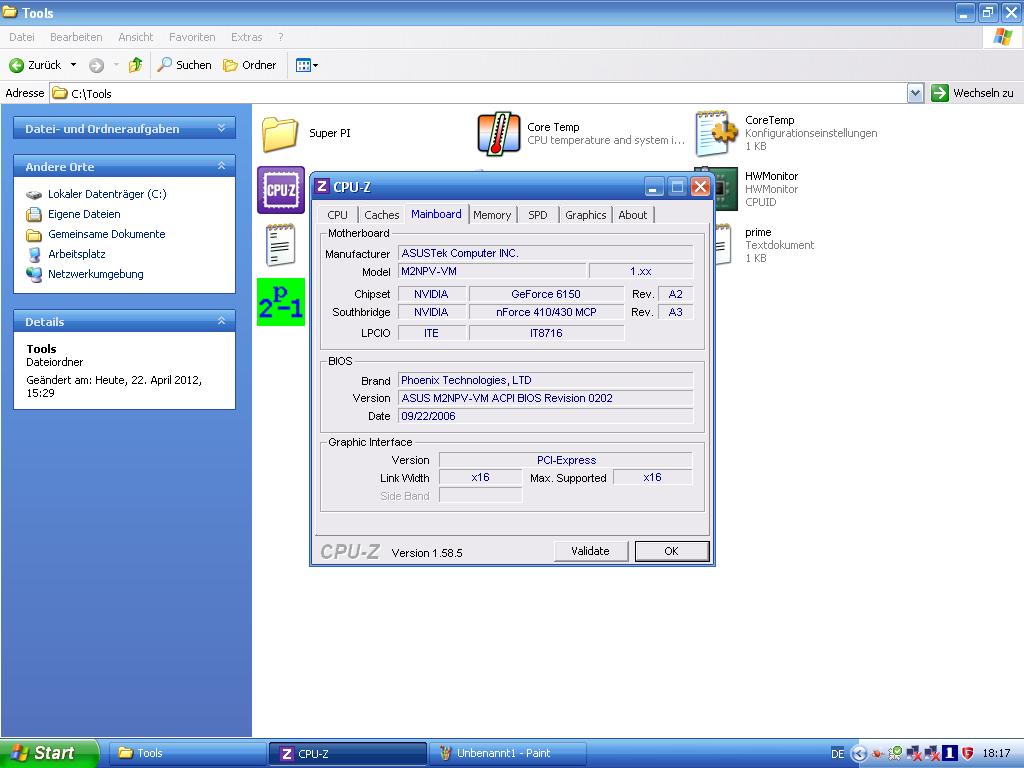The image size is (1024, 768).
Task: Click the text document icon beneath the CPU-Z icon
Action: click(x=281, y=245)
